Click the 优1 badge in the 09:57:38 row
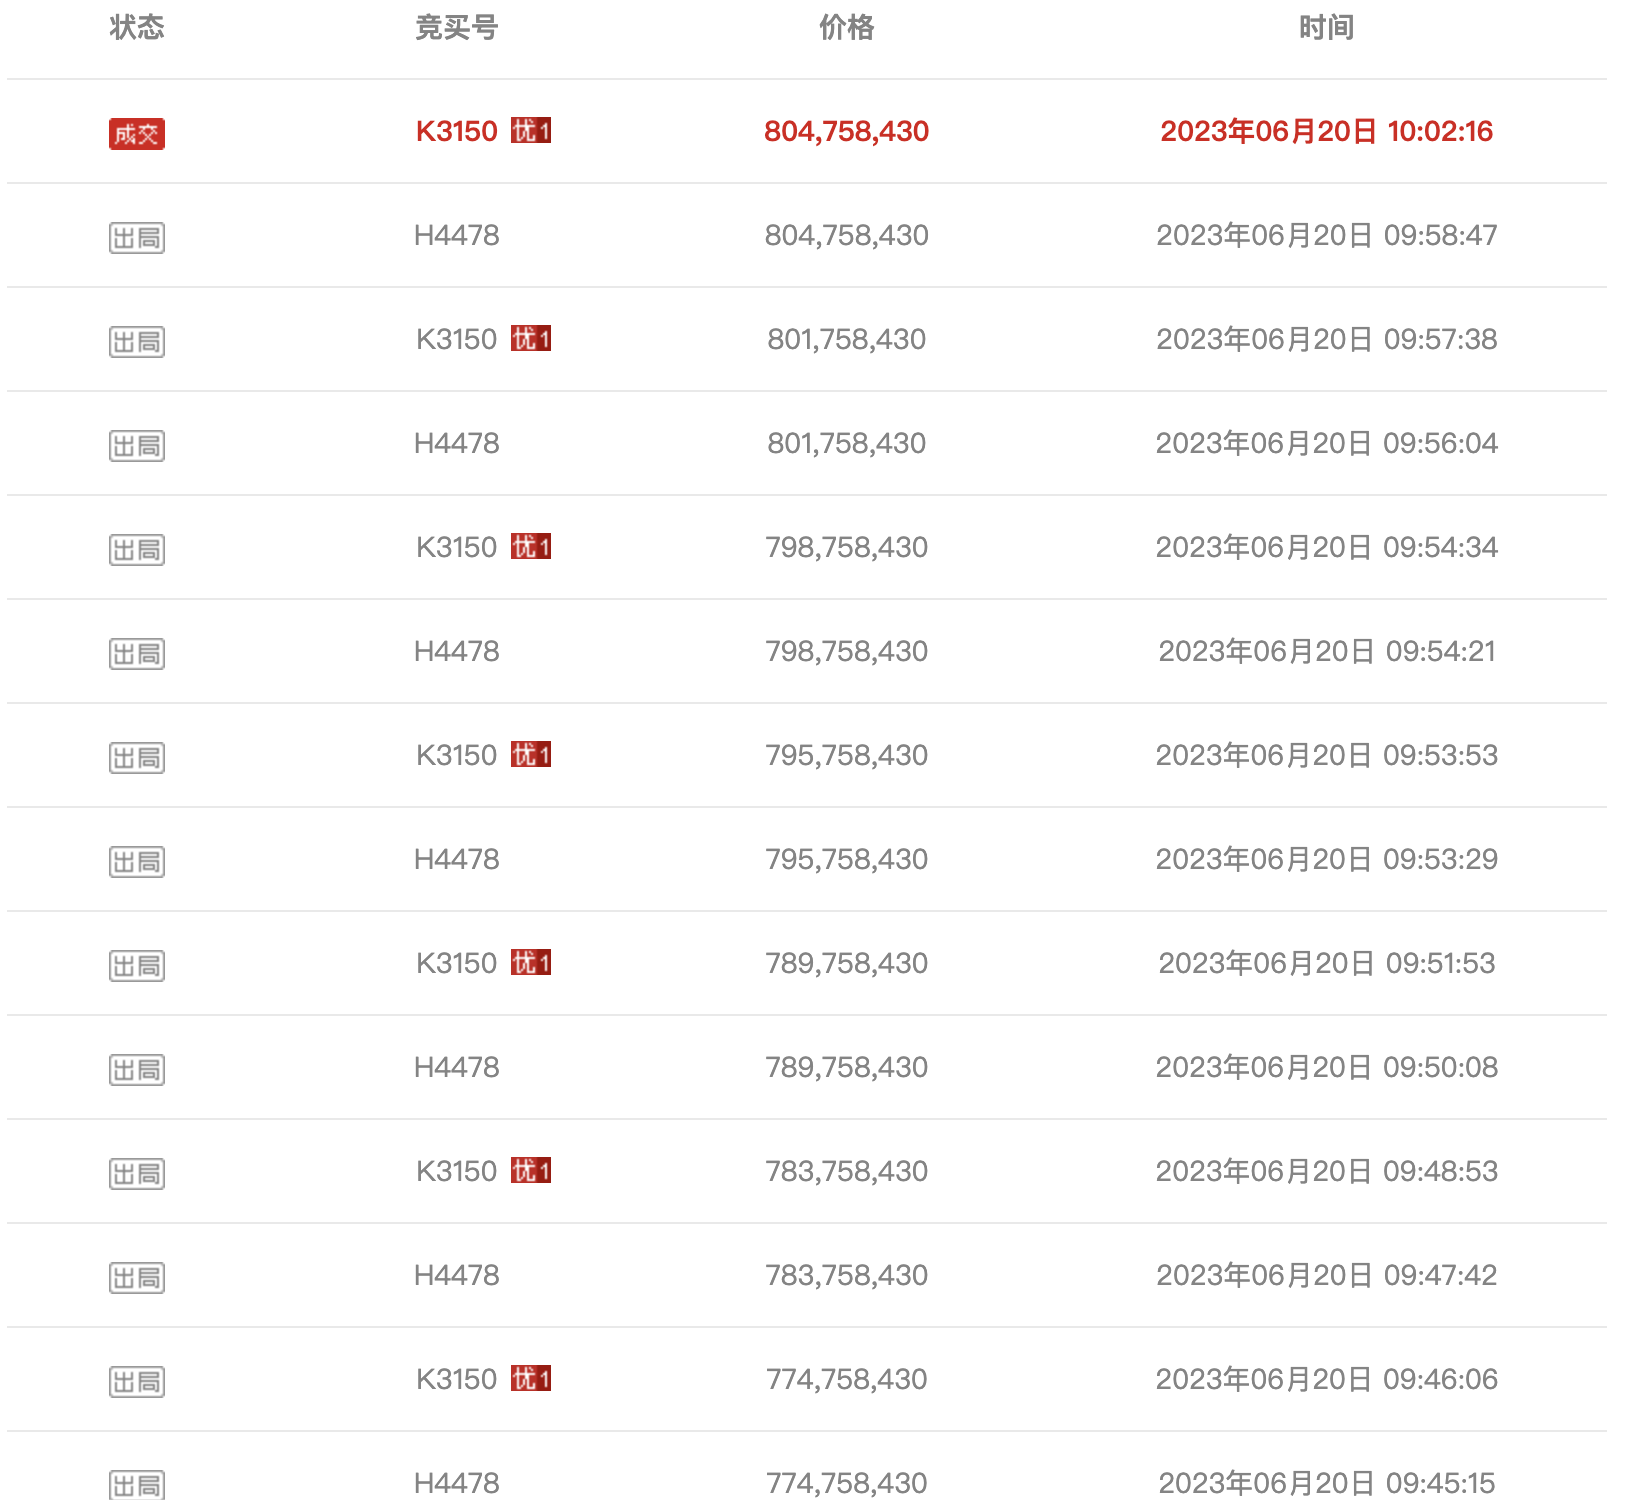The image size is (1626, 1500). pos(531,339)
